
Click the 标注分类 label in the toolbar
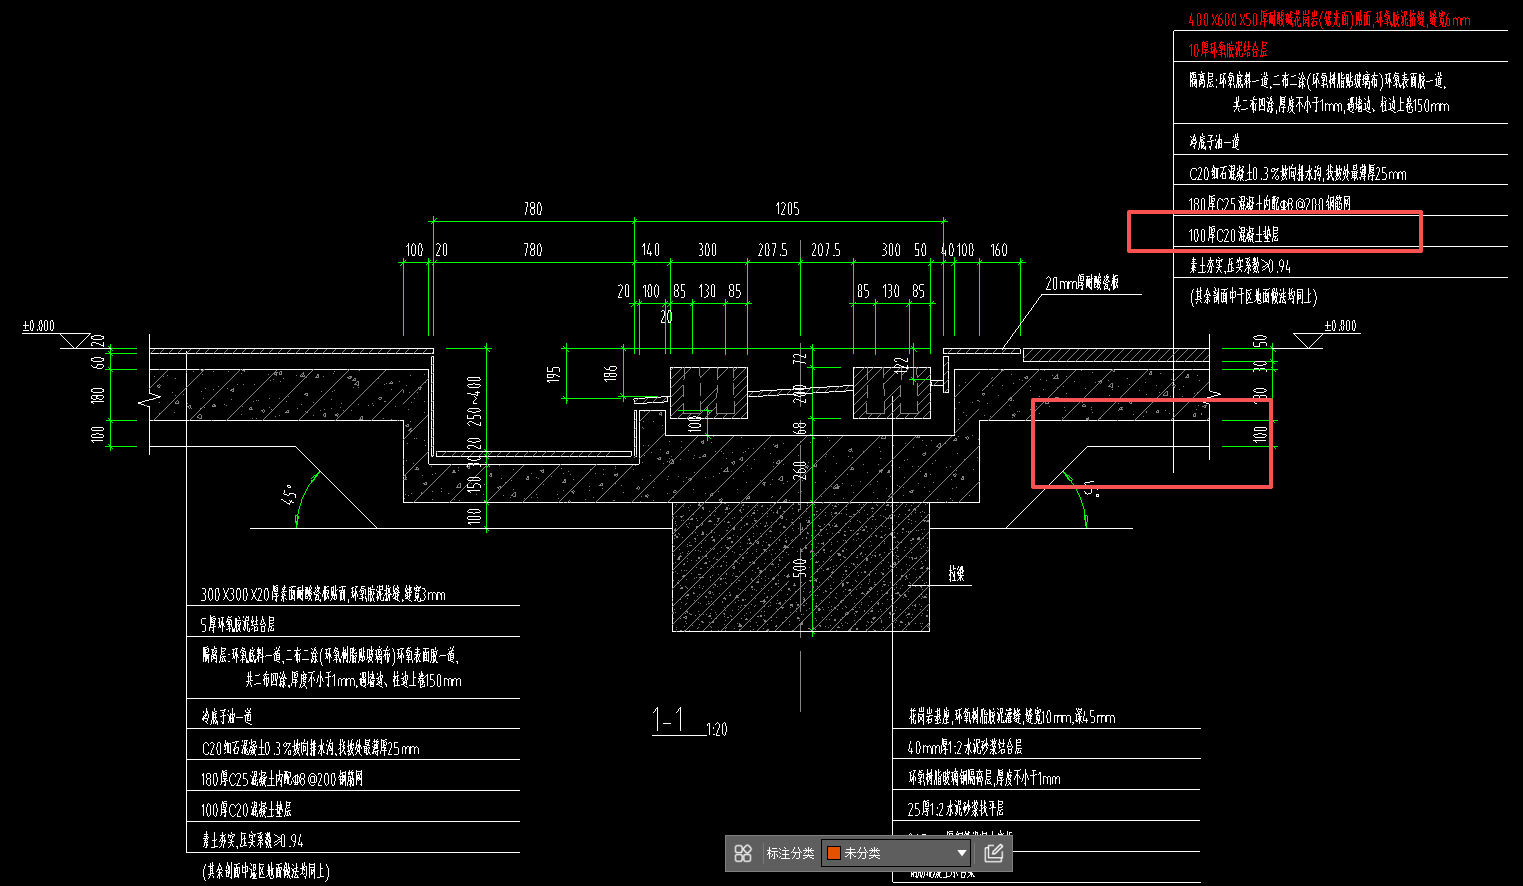tap(790, 853)
